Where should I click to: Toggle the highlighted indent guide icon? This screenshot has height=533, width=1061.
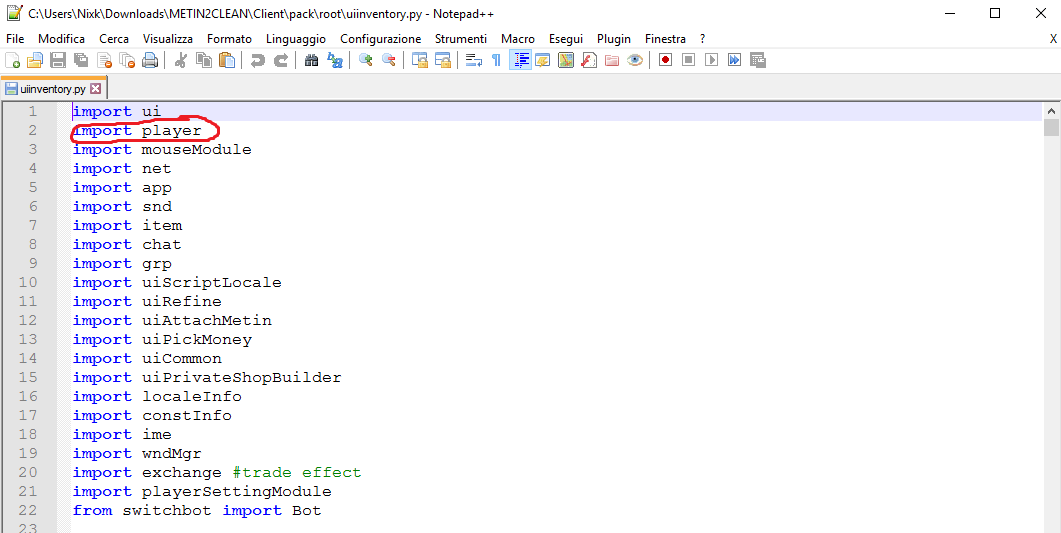520,60
